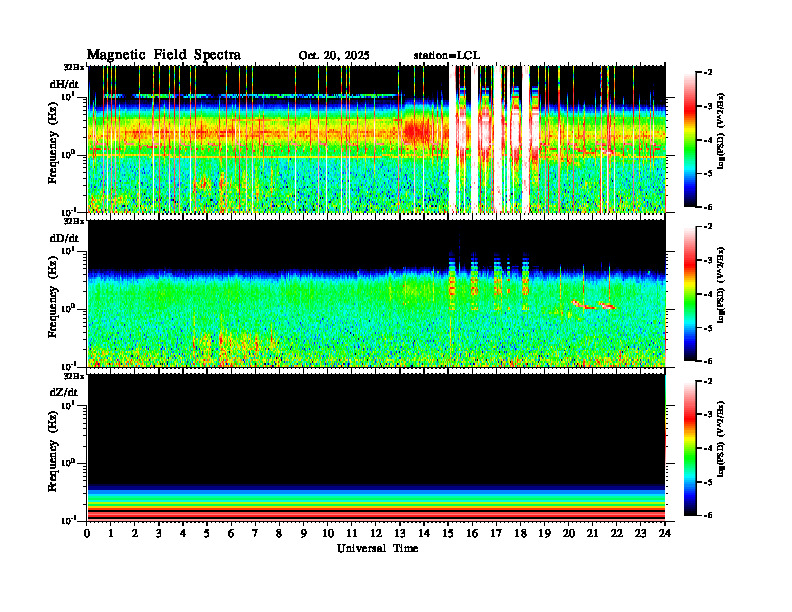
Task: Select the dD/dt panel color bar
Action: tap(690, 294)
